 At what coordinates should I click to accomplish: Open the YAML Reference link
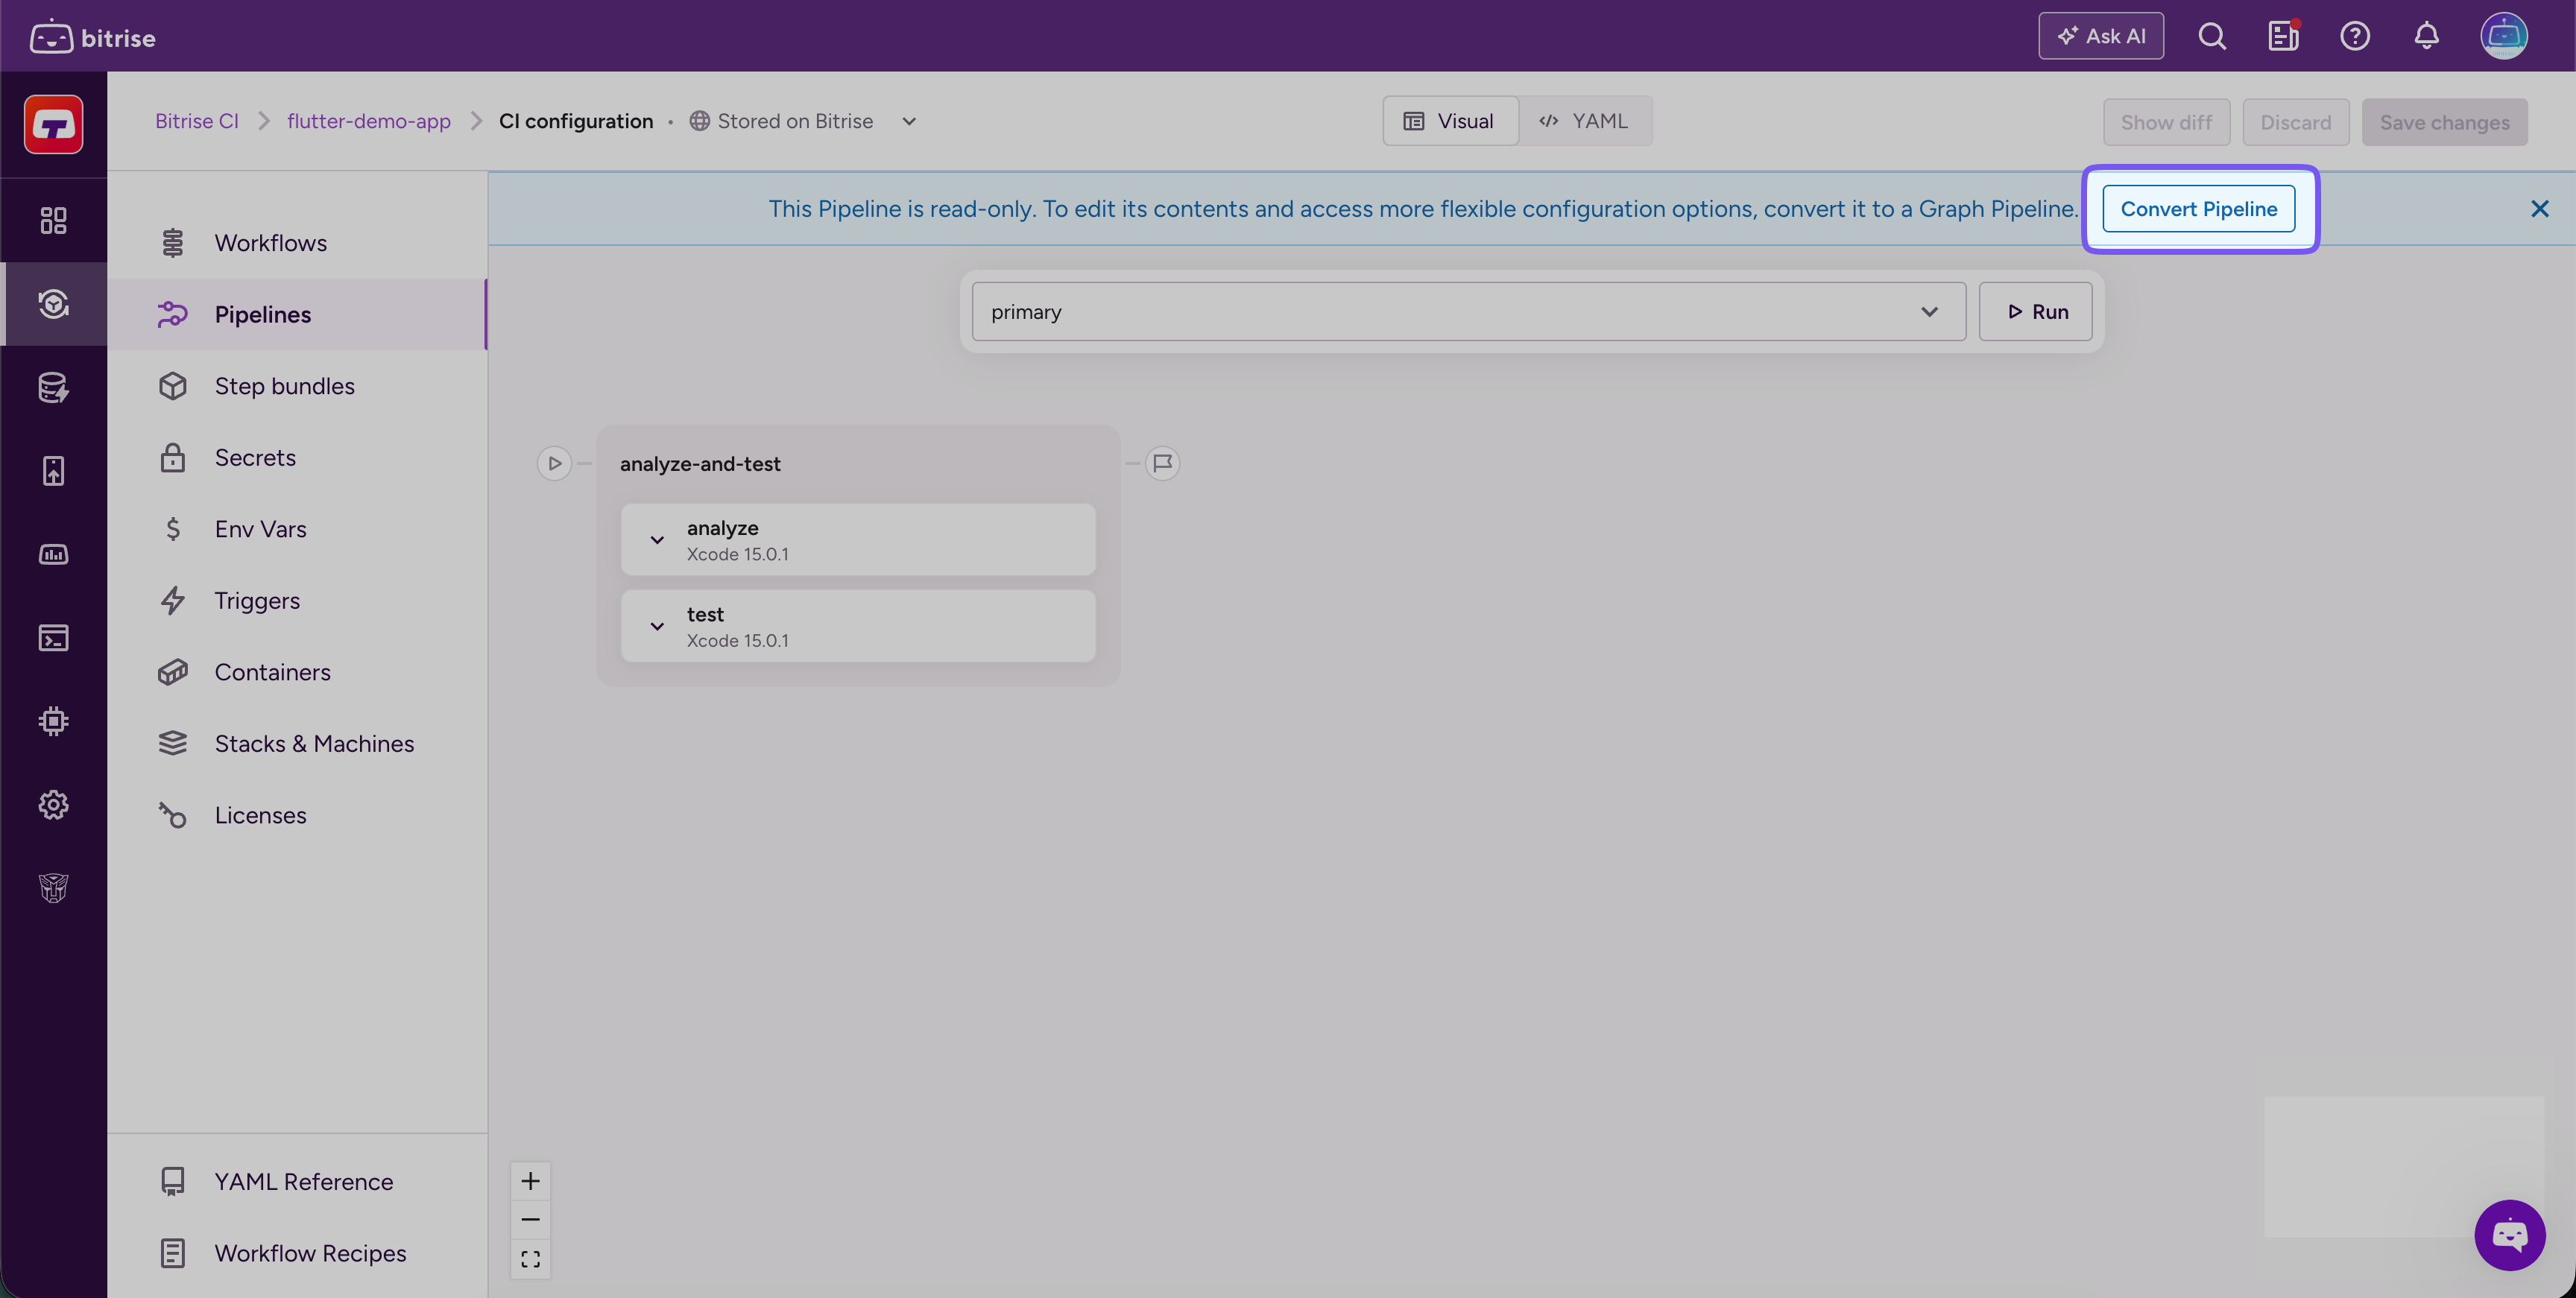(x=297, y=1182)
